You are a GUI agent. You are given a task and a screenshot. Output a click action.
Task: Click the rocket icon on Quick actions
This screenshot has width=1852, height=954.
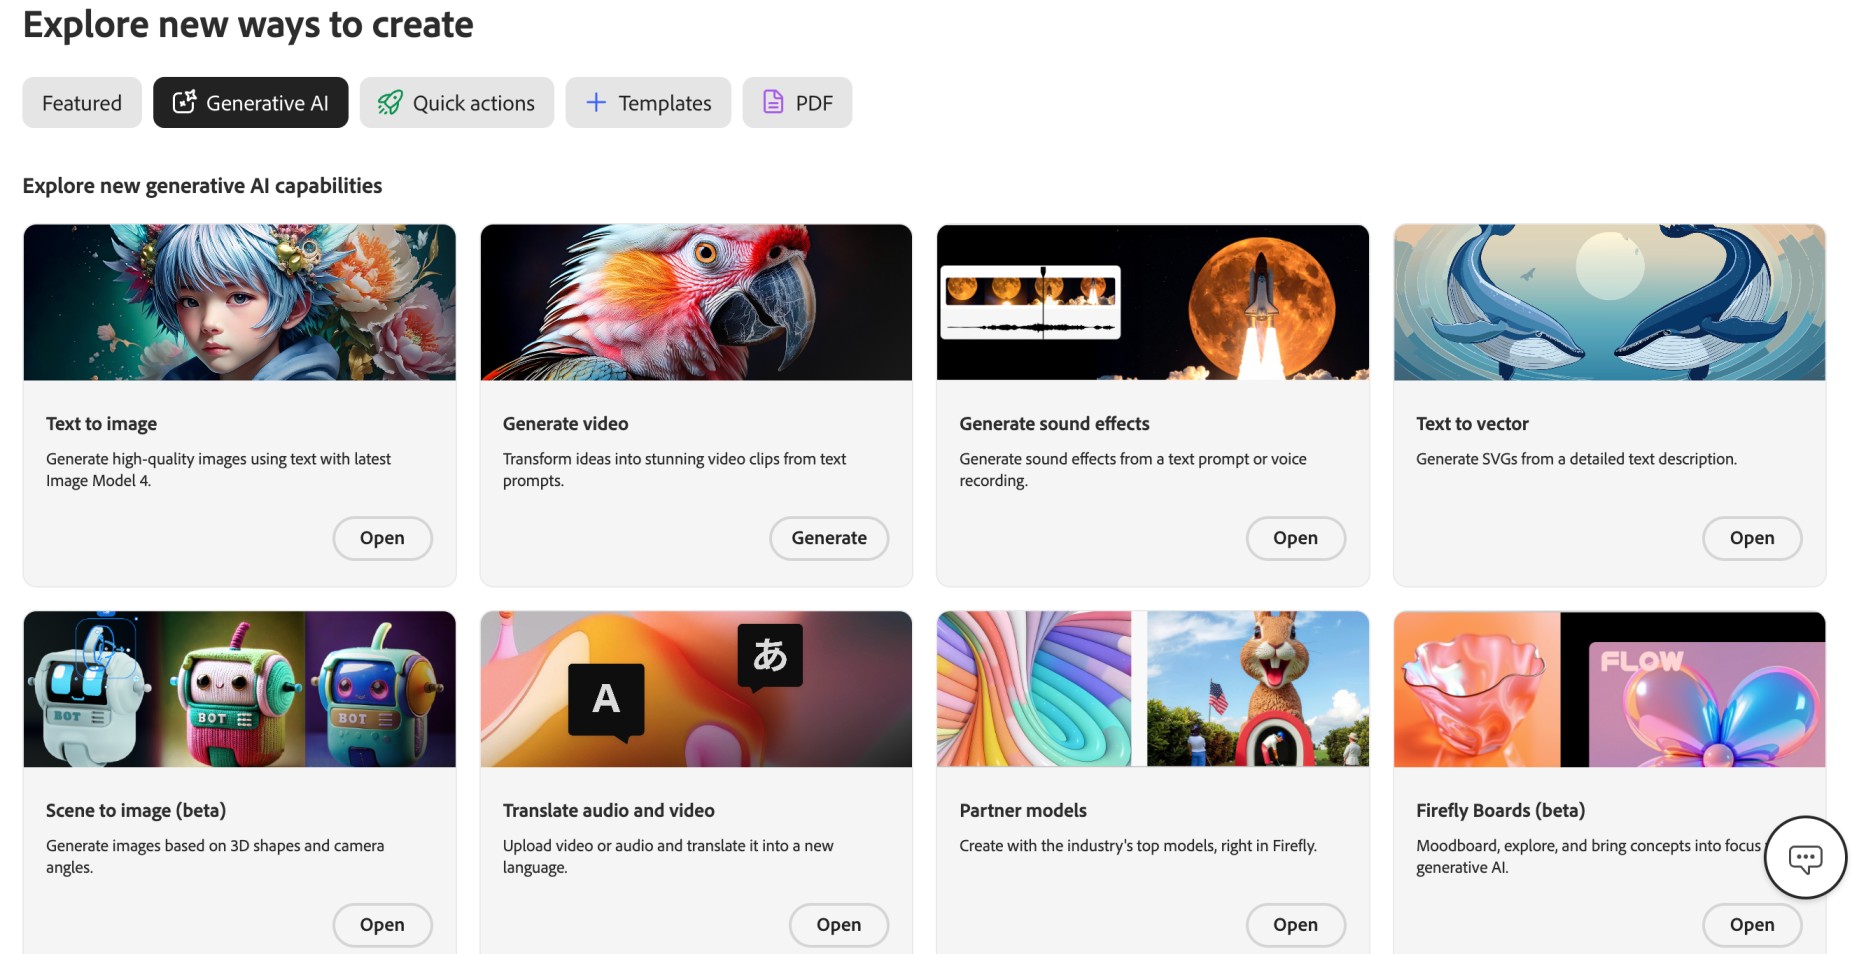[391, 102]
